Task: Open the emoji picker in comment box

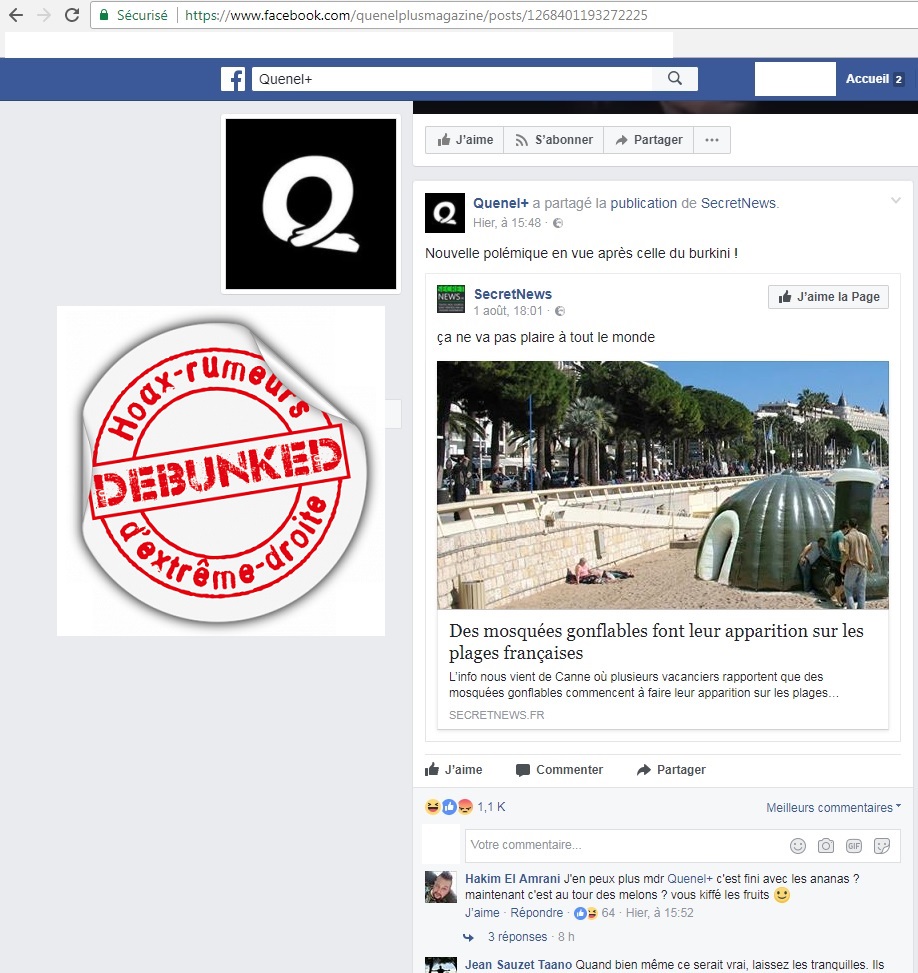Action: (x=798, y=846)
